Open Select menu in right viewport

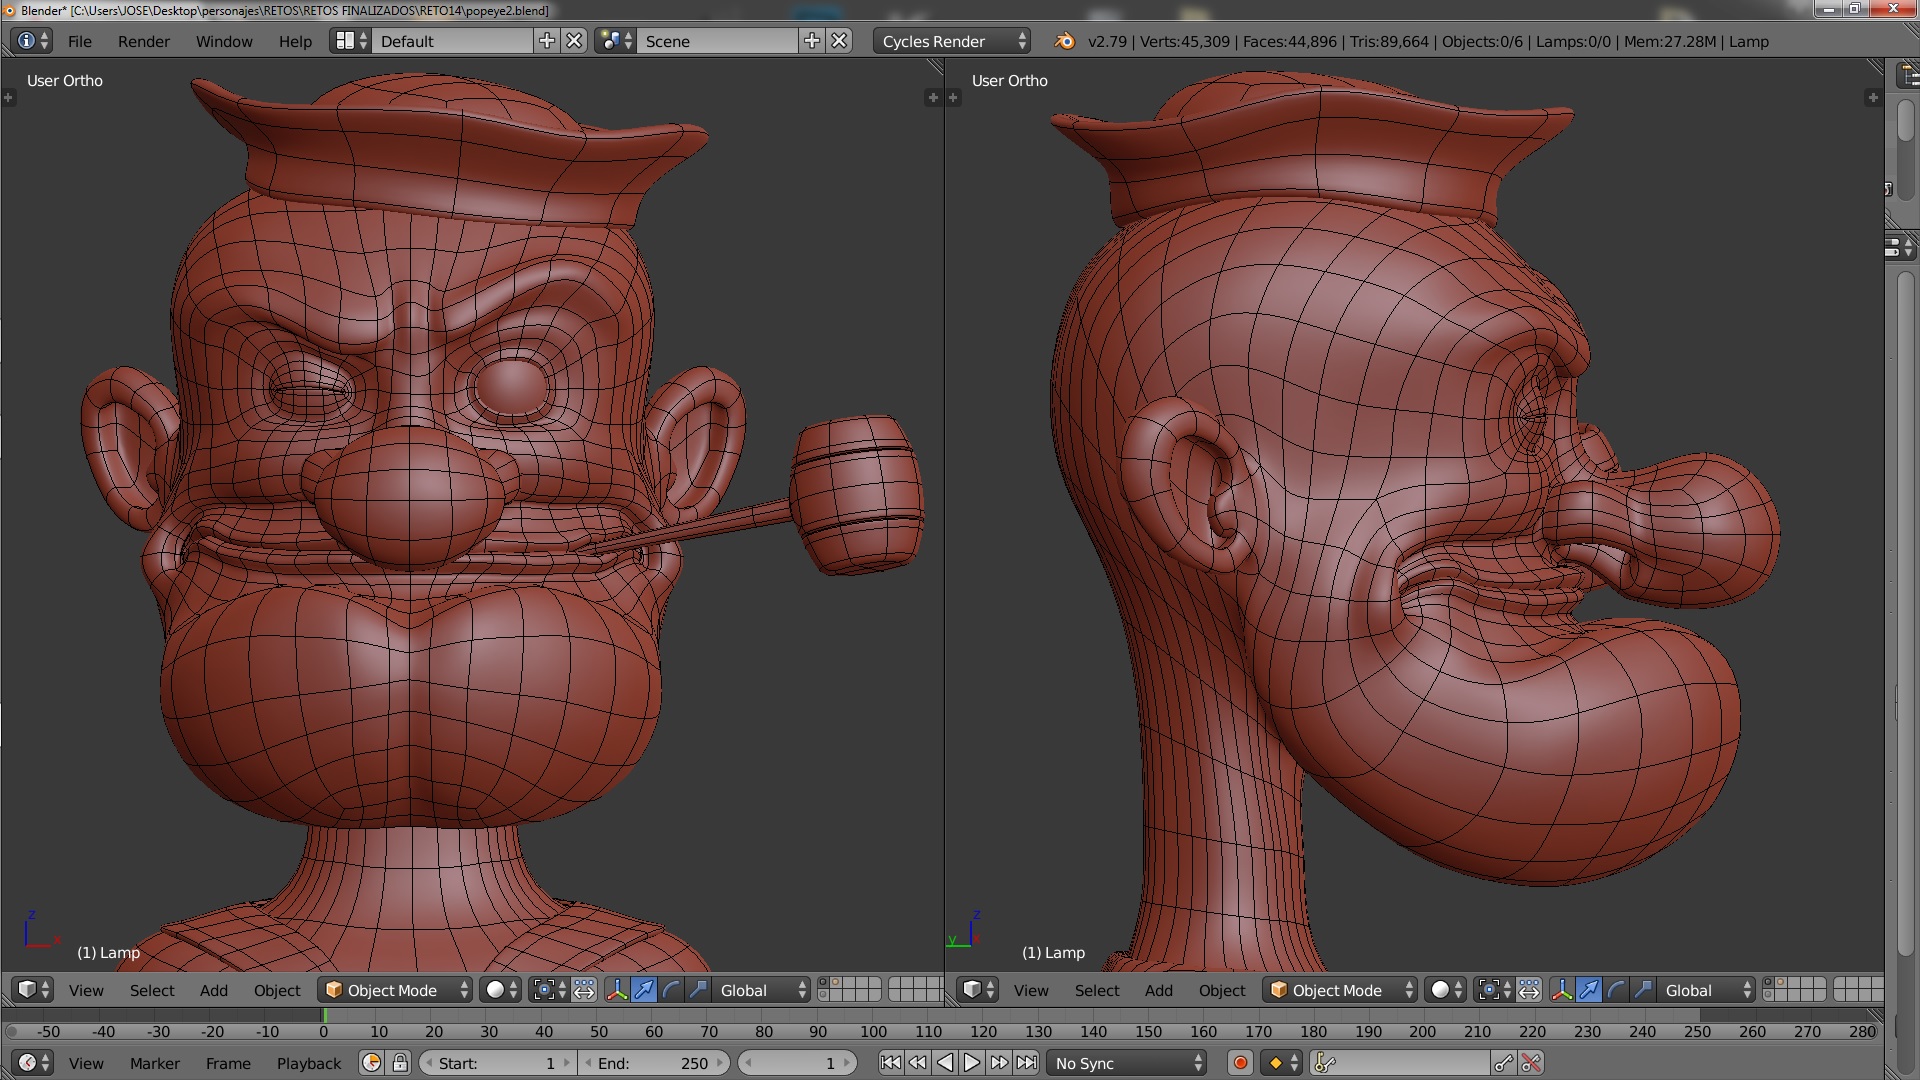pyautogui.click(x=1097, y=990)
